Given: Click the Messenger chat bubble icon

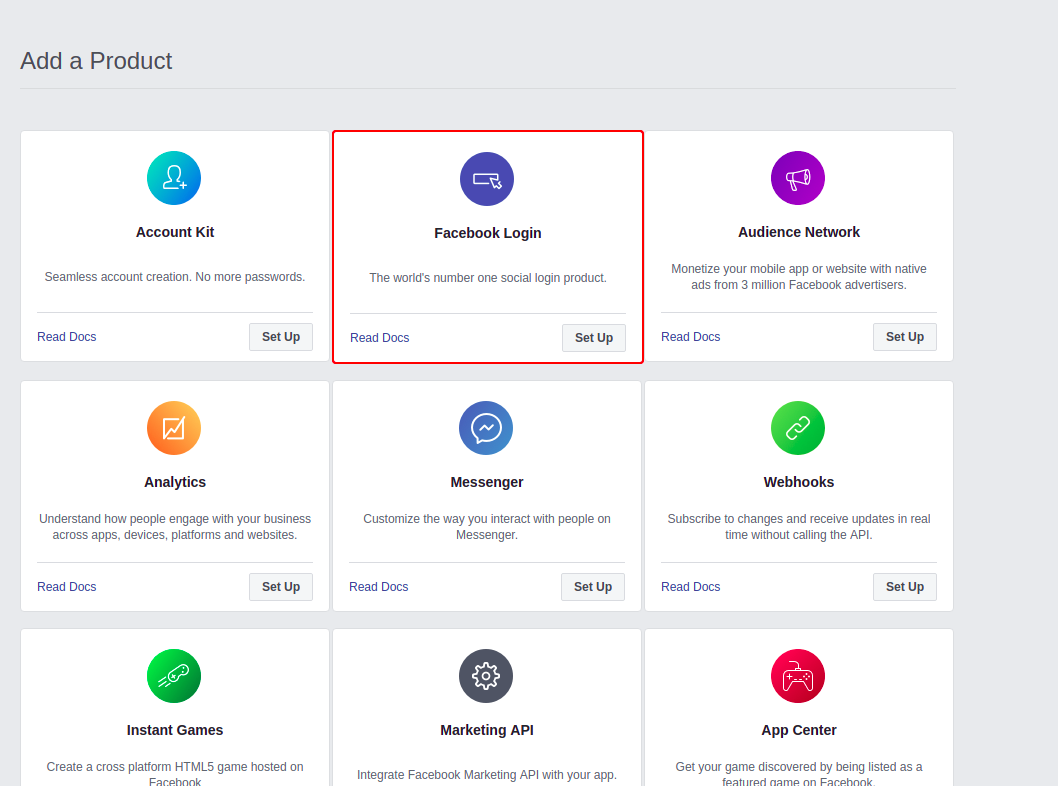Looking at the screenshot, I should pos(486,428).
